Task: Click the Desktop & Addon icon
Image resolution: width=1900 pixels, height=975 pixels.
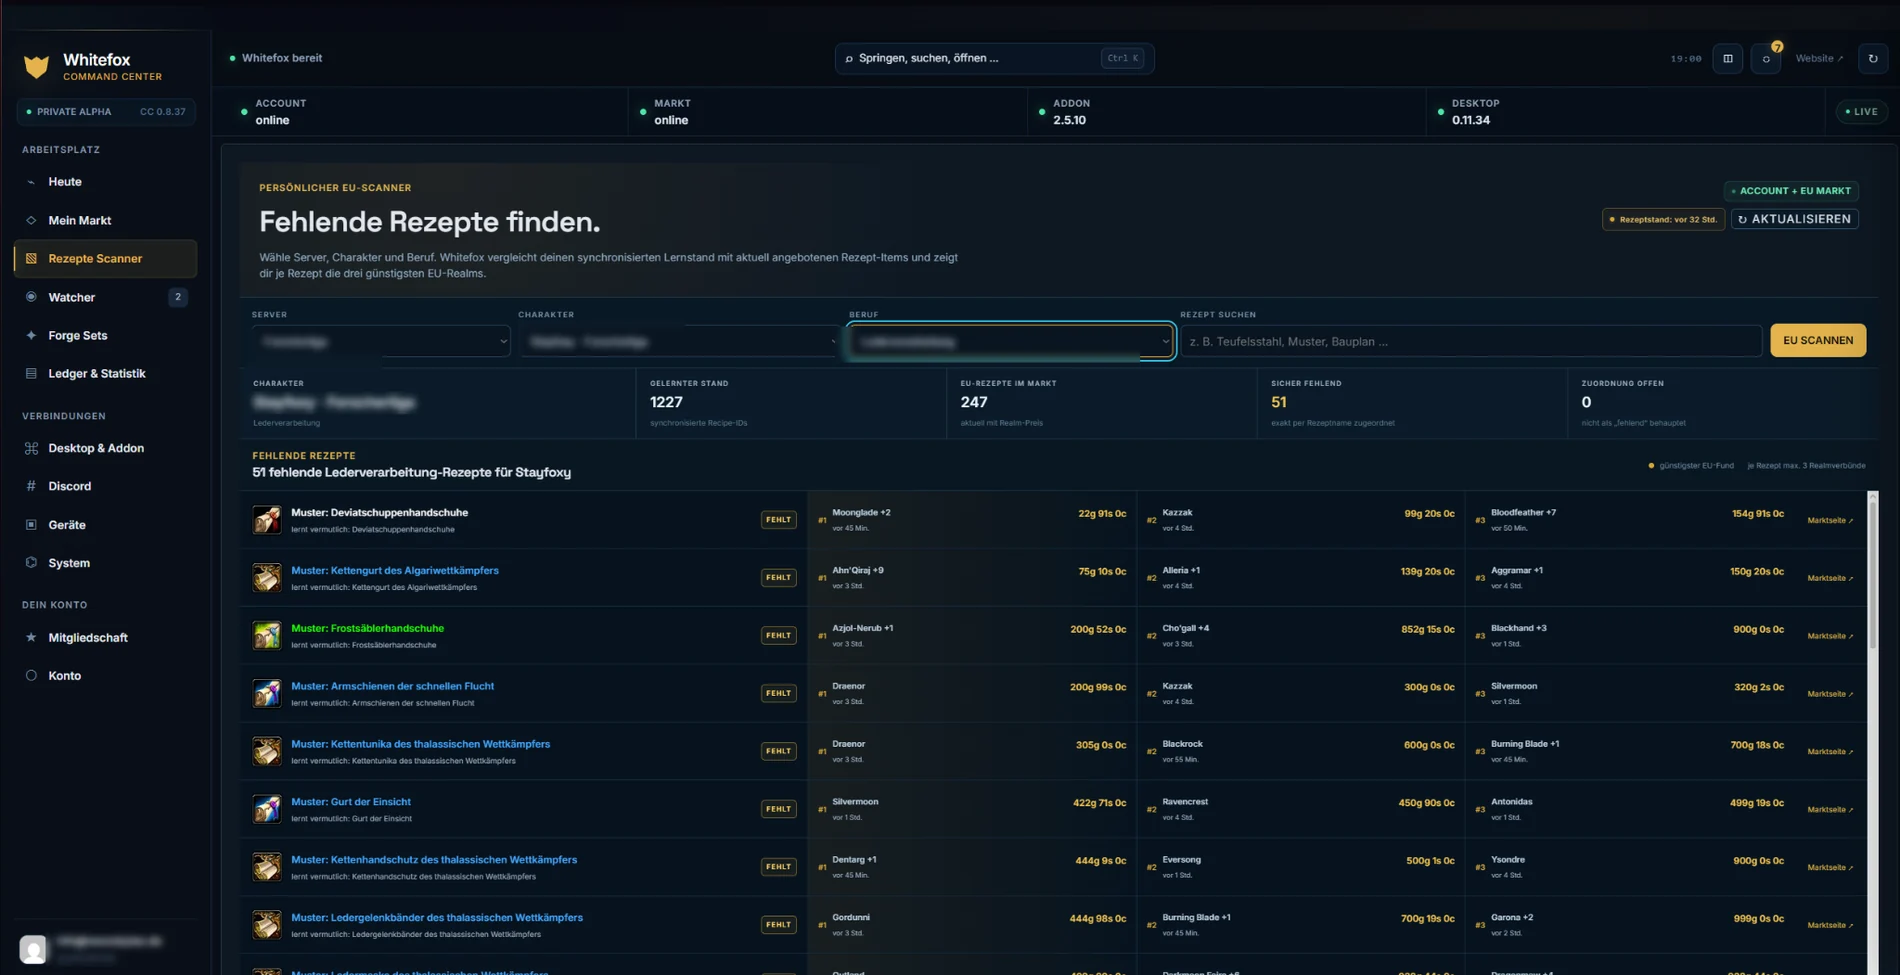Action: pyautogui.click(x=31, y=448)
